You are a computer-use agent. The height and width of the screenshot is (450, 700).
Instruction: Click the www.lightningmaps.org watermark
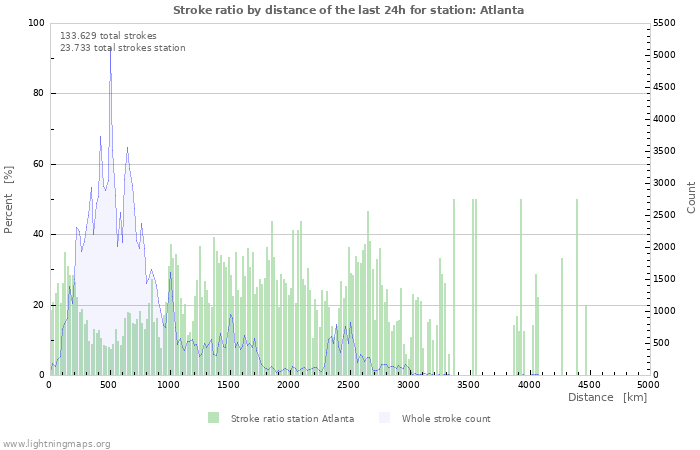tap(56, 444)
